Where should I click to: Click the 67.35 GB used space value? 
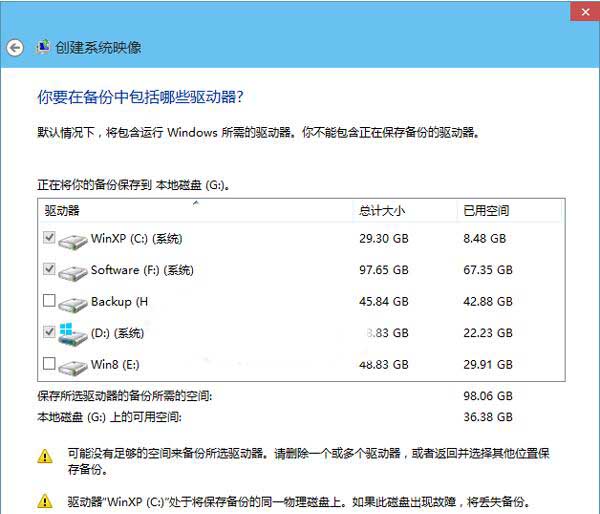(x=488, y=270)
